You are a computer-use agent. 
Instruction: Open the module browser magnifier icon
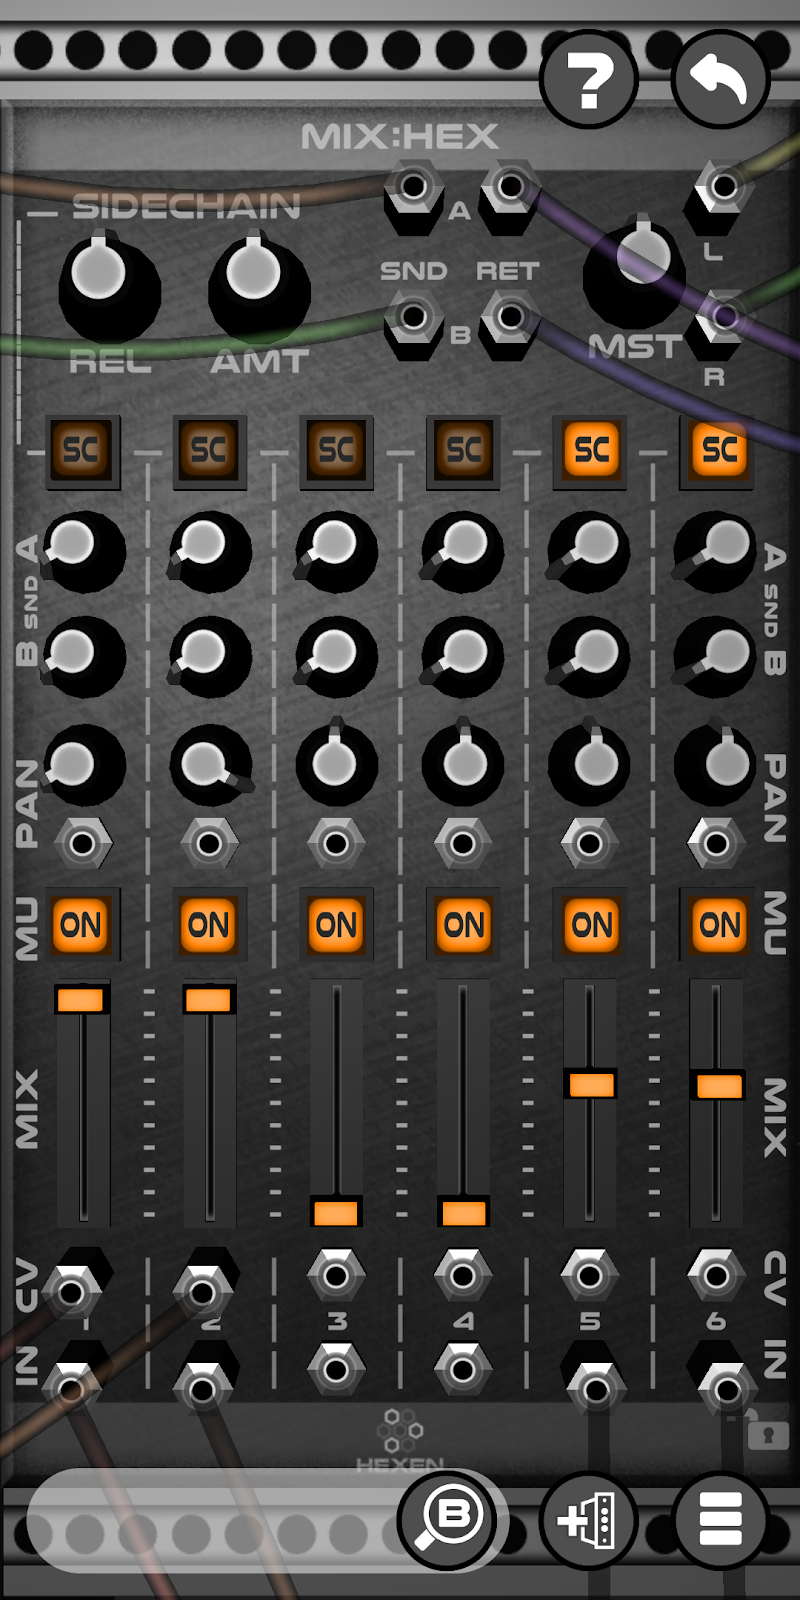[447, 1518]
